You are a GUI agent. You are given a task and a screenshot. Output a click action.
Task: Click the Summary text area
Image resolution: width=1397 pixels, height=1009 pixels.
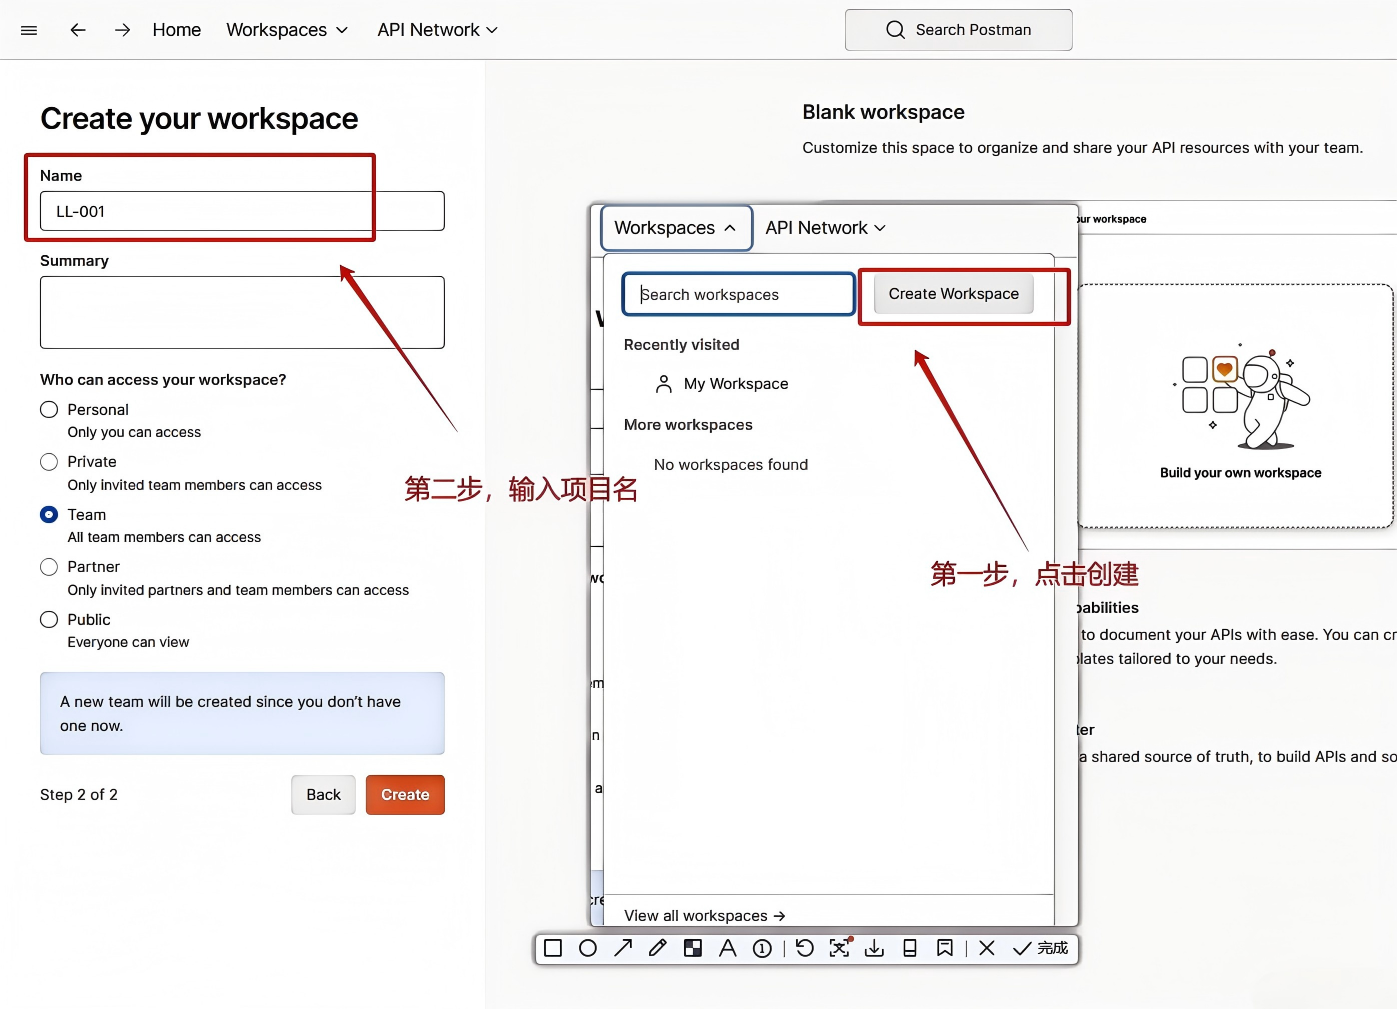coord(242,313)
